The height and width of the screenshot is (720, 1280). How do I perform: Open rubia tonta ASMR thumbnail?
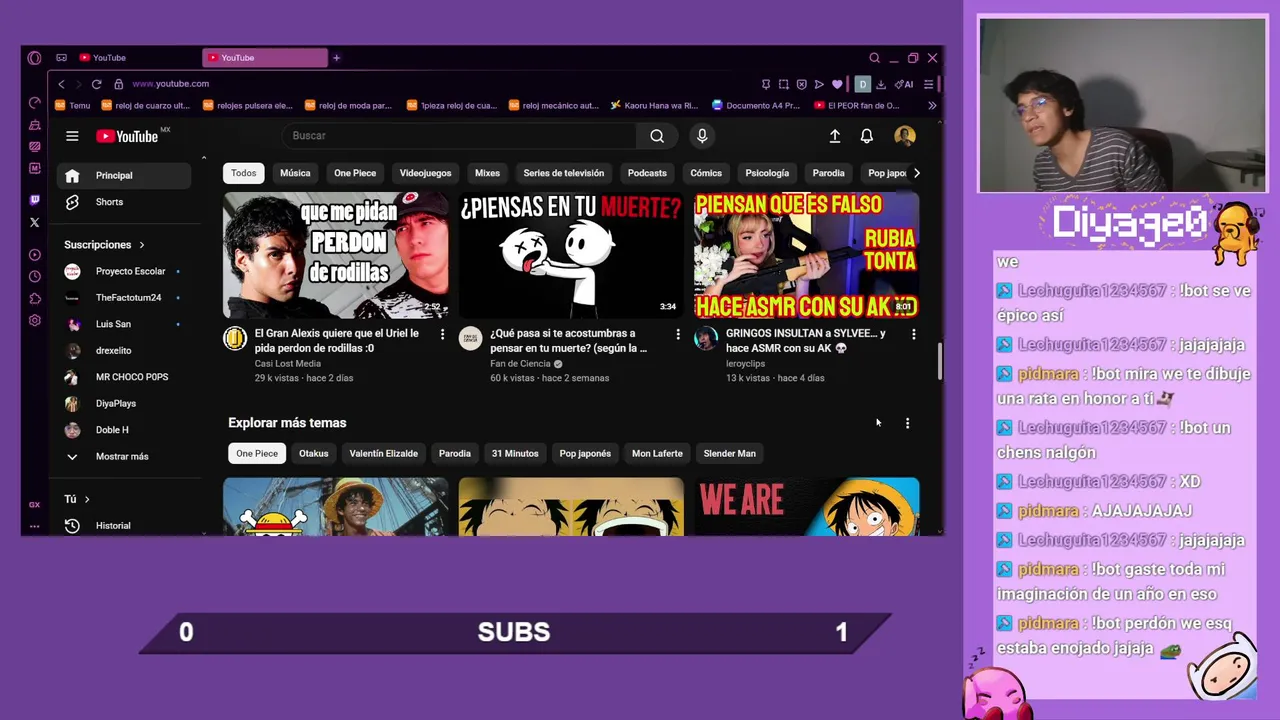(x=807, y=255)
